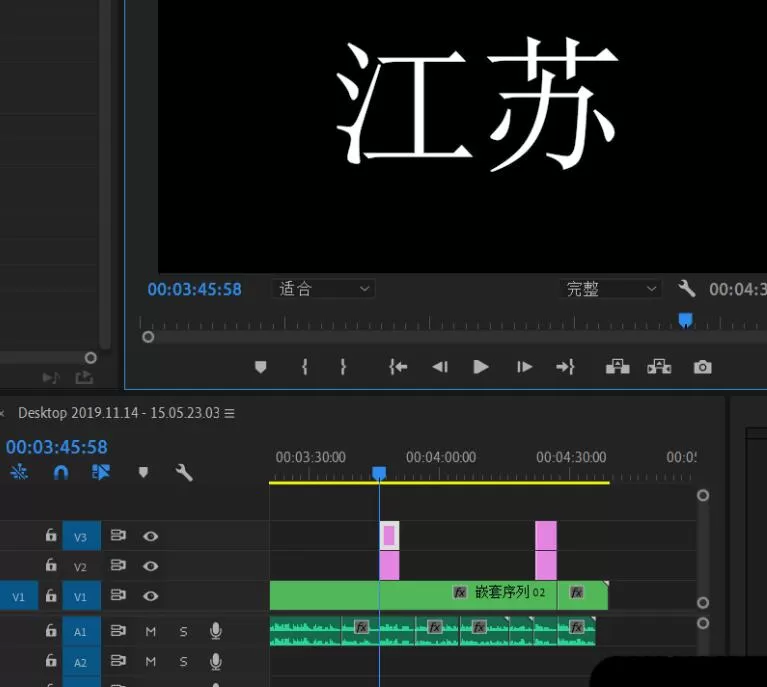Target track V2 header
767x687 pixels.
tap(81, 567)
